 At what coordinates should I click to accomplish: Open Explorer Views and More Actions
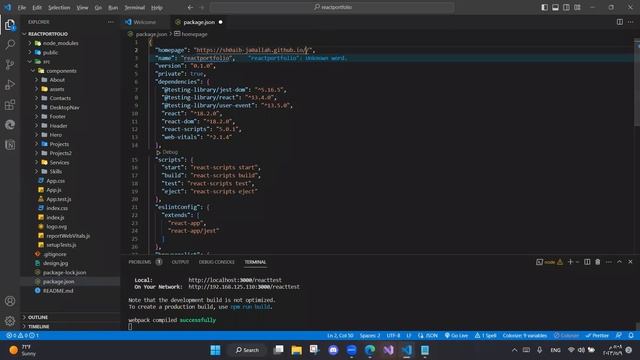[111, 22]
